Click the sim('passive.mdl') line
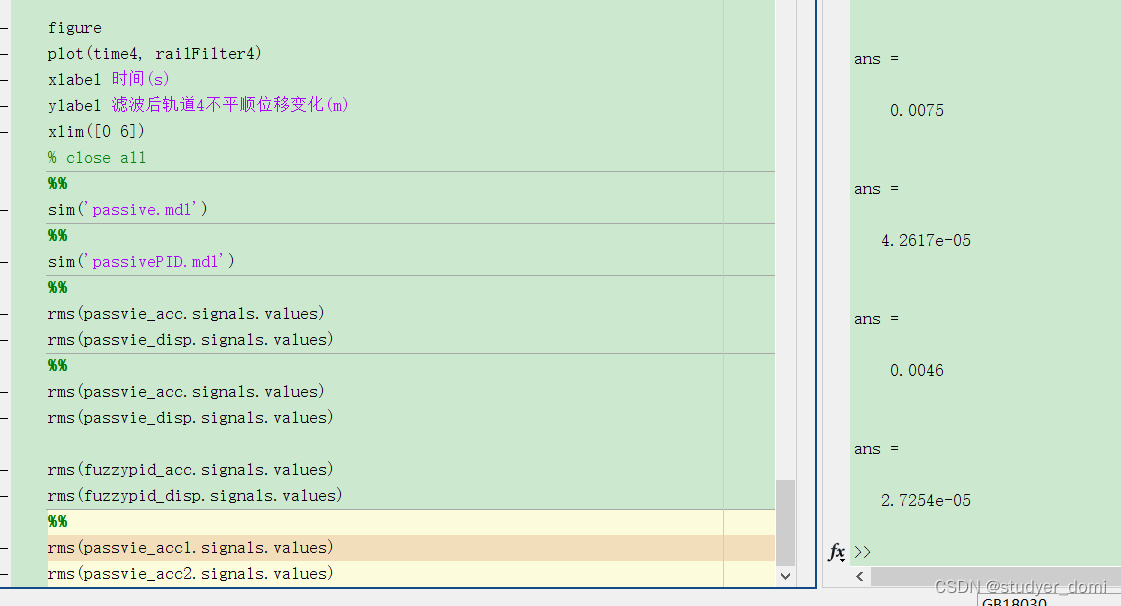 pyautogui.click(x=127, y=209)
